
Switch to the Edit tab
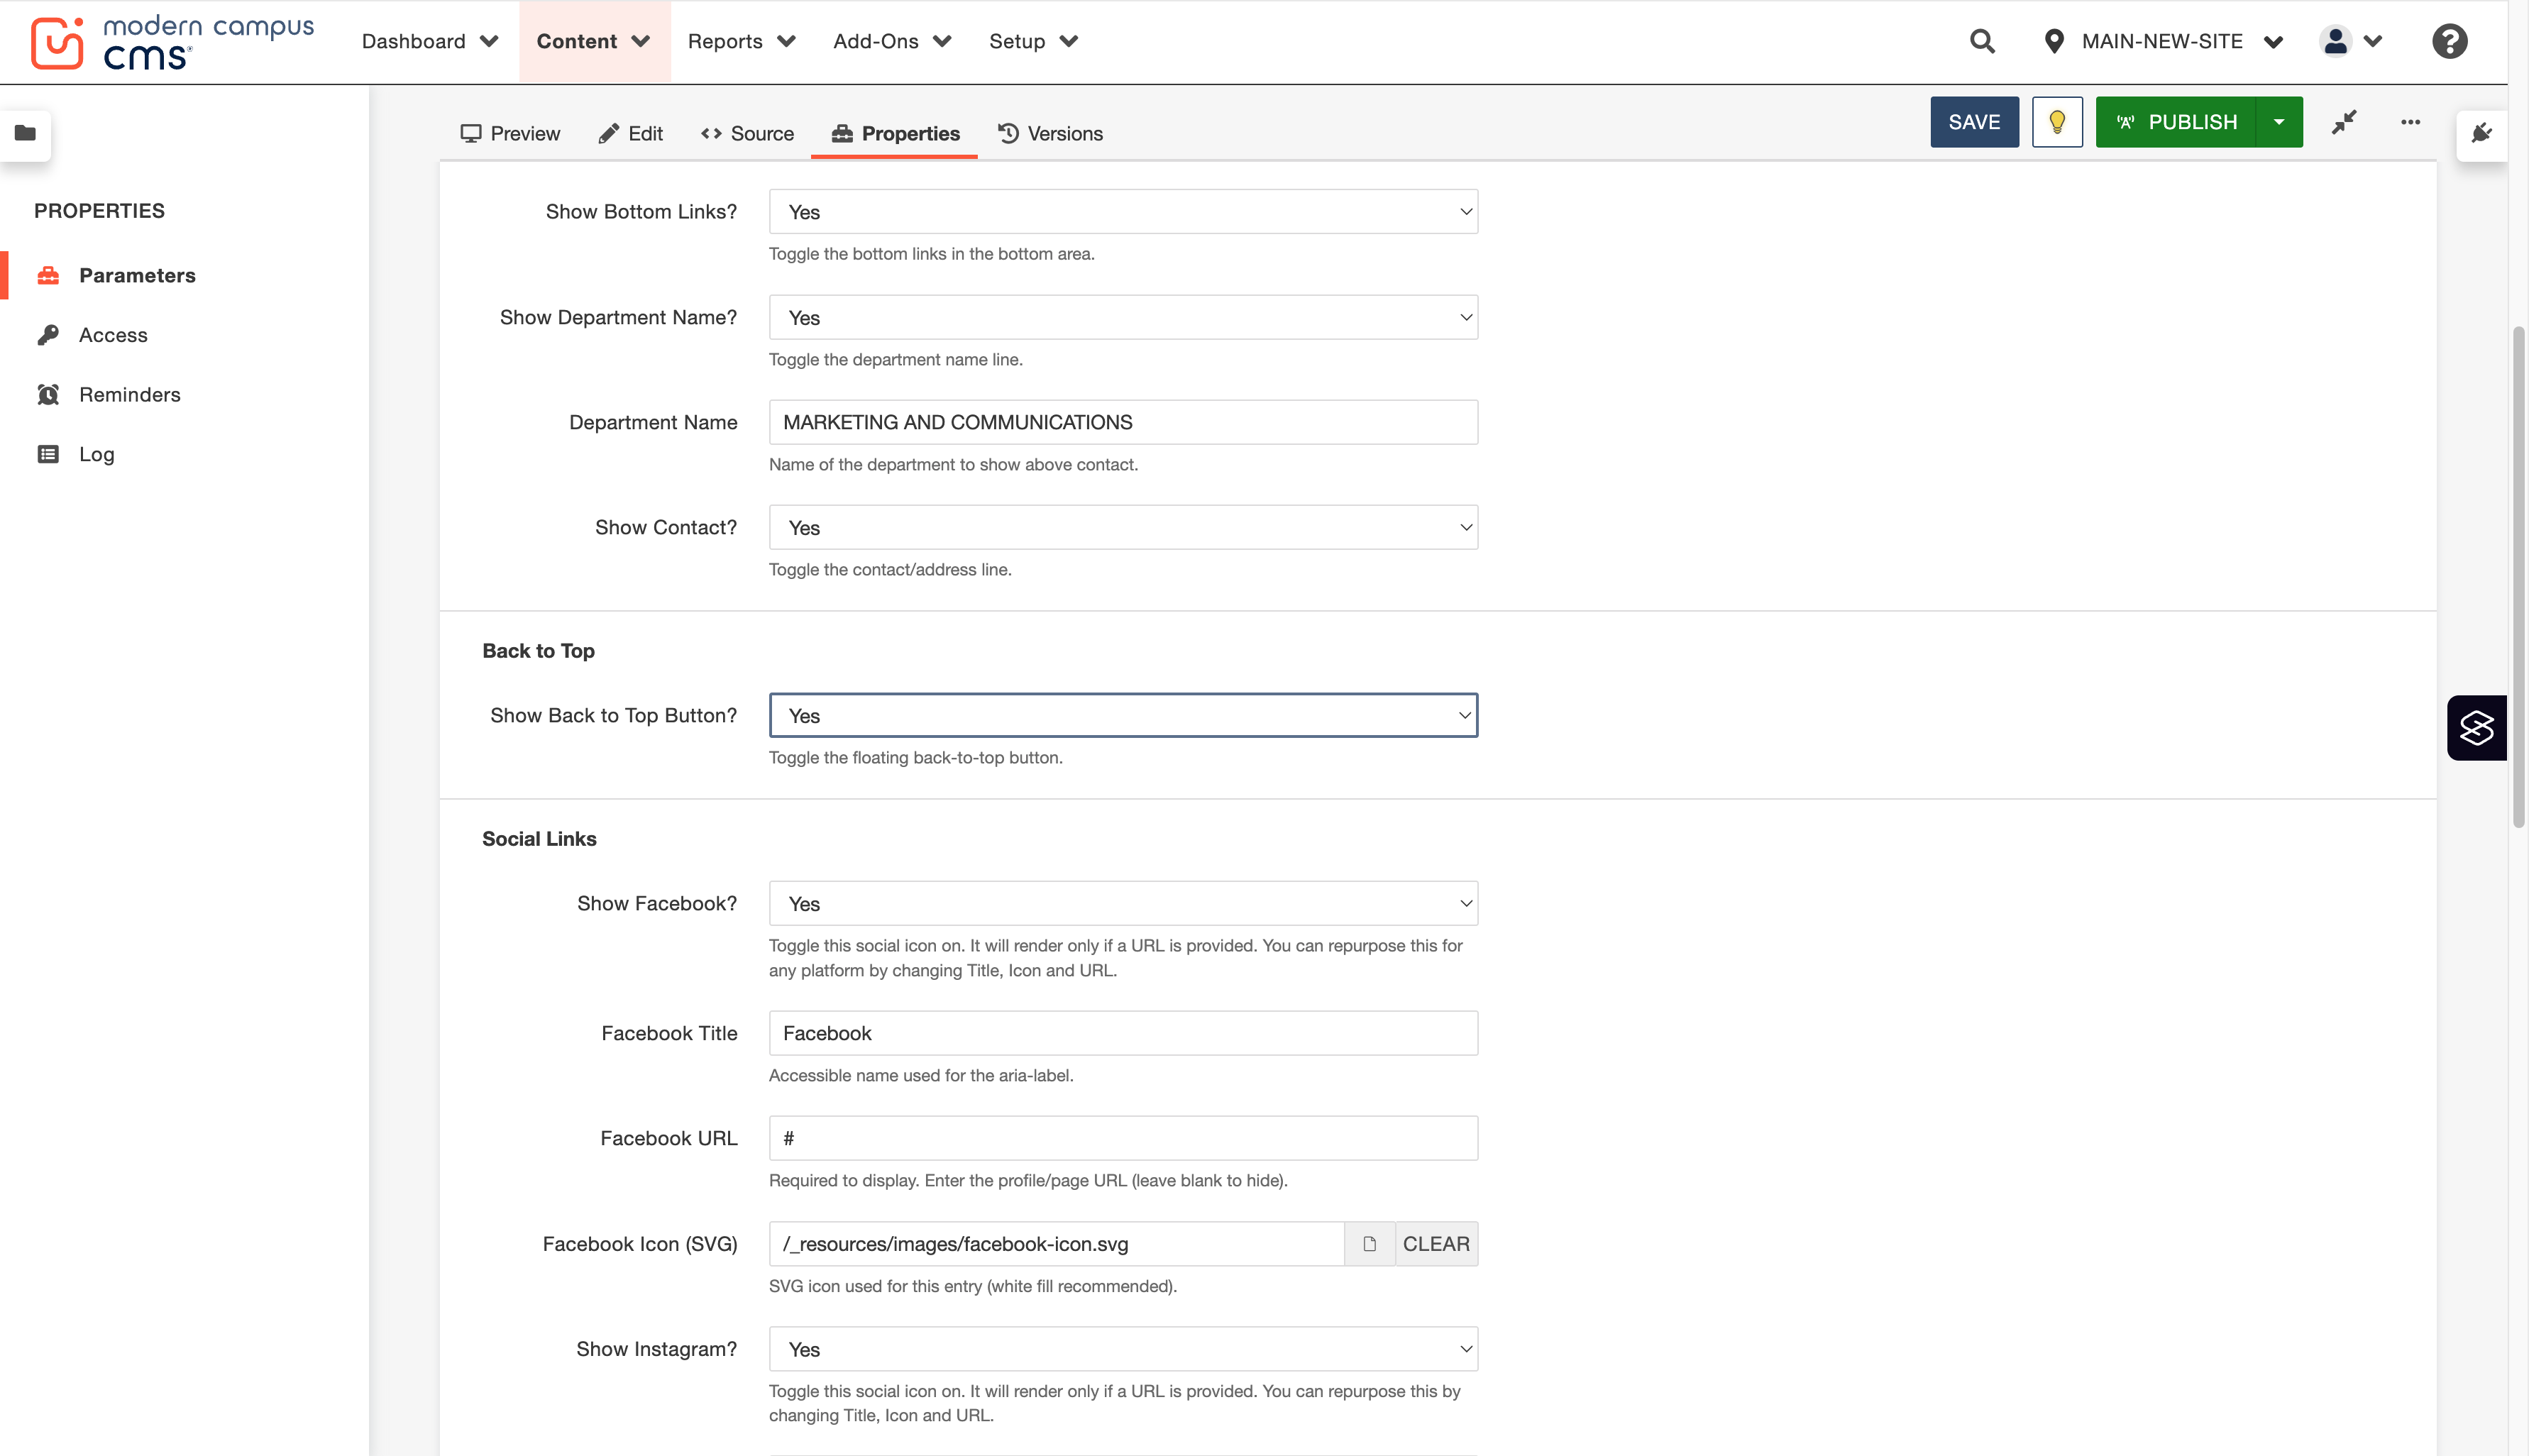click(x=631, y=133)
